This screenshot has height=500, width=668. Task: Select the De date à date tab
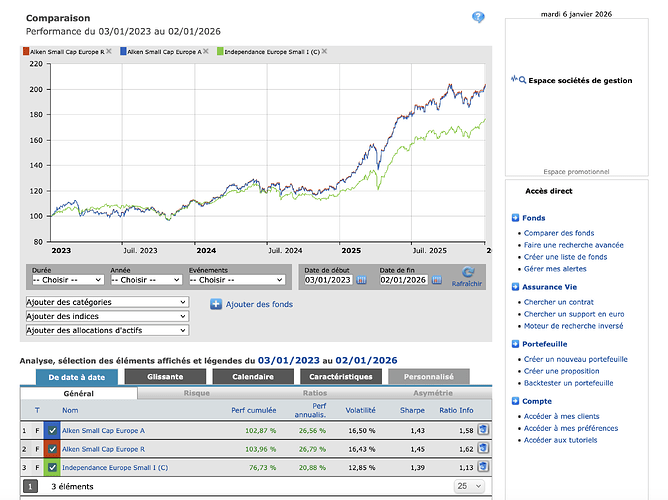(x=77, y=377)
